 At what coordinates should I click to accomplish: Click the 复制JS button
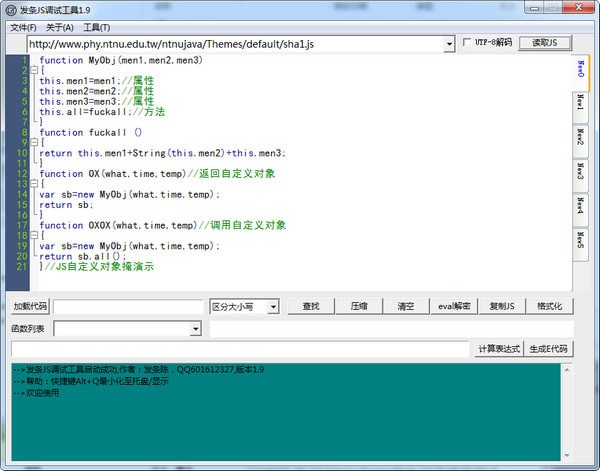click(501, 306)
